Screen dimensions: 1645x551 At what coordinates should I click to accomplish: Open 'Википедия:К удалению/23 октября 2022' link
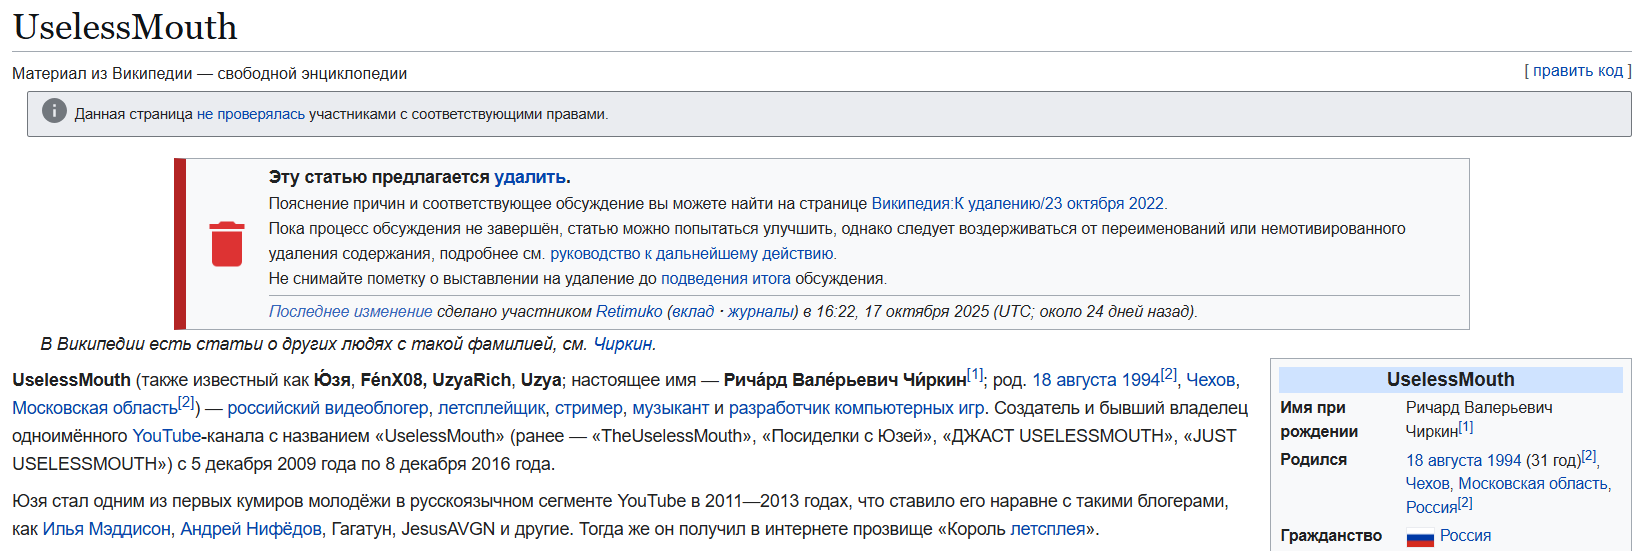pyautogui.click(x=1018, y=203)
